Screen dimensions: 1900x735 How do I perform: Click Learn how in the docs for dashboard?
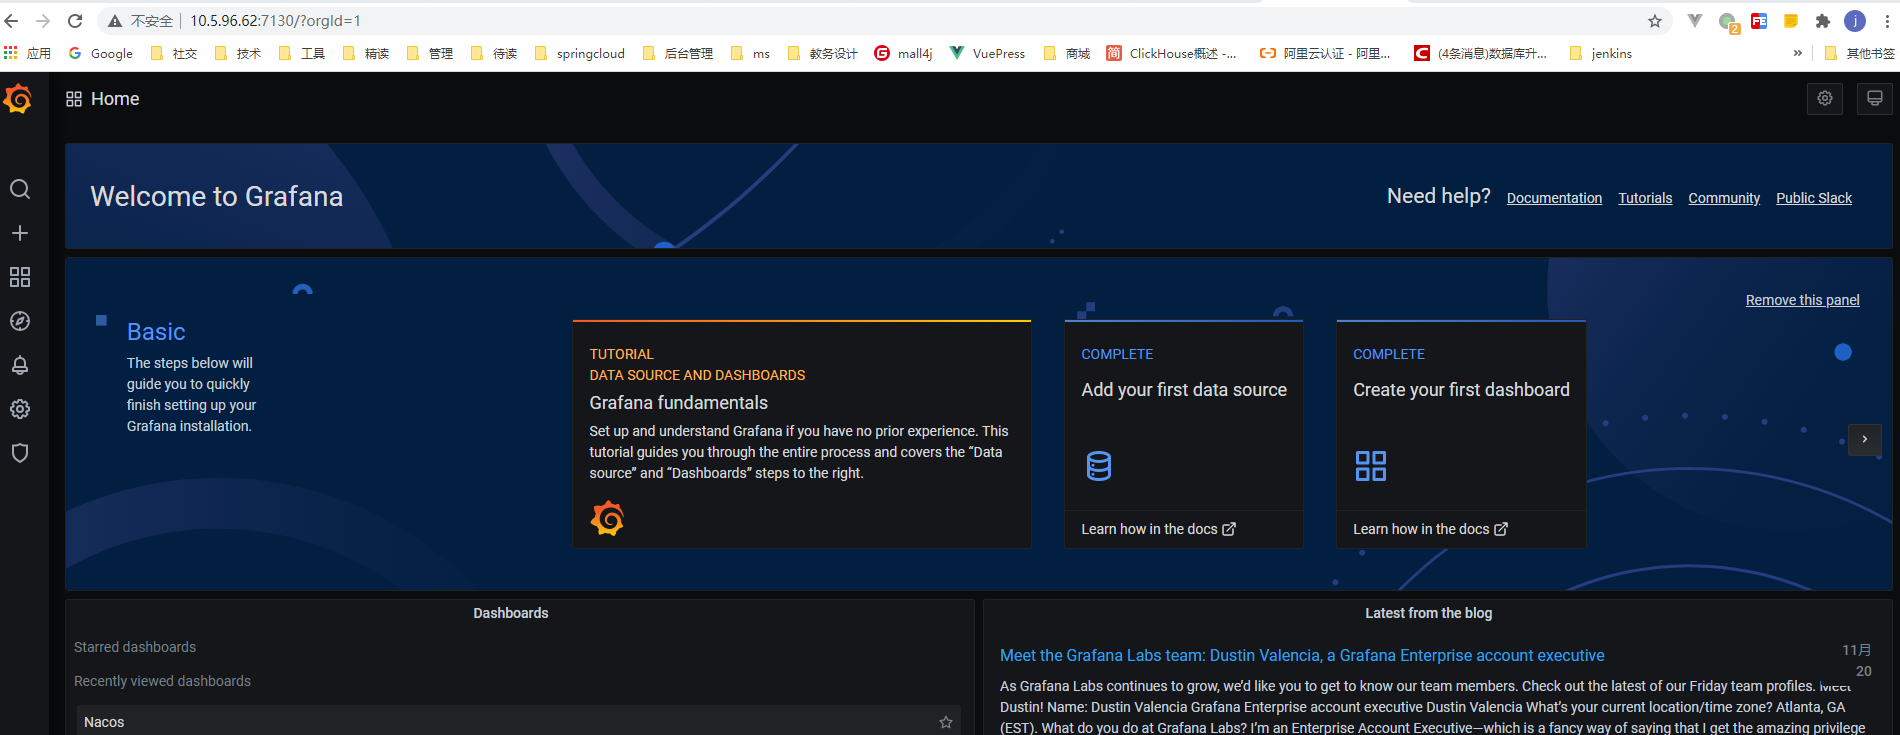click(x=1430, y=529)
